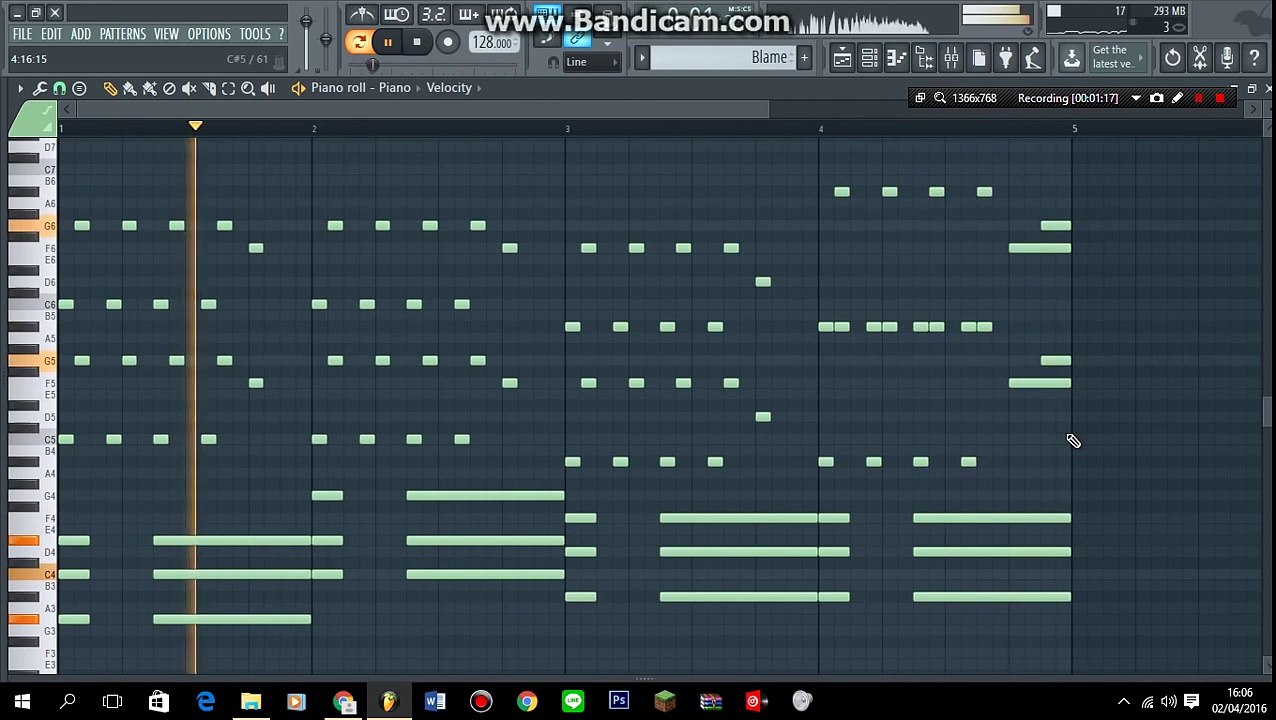
Task: Open the piano roll tool wrench menu
Action: coord(40,88)
